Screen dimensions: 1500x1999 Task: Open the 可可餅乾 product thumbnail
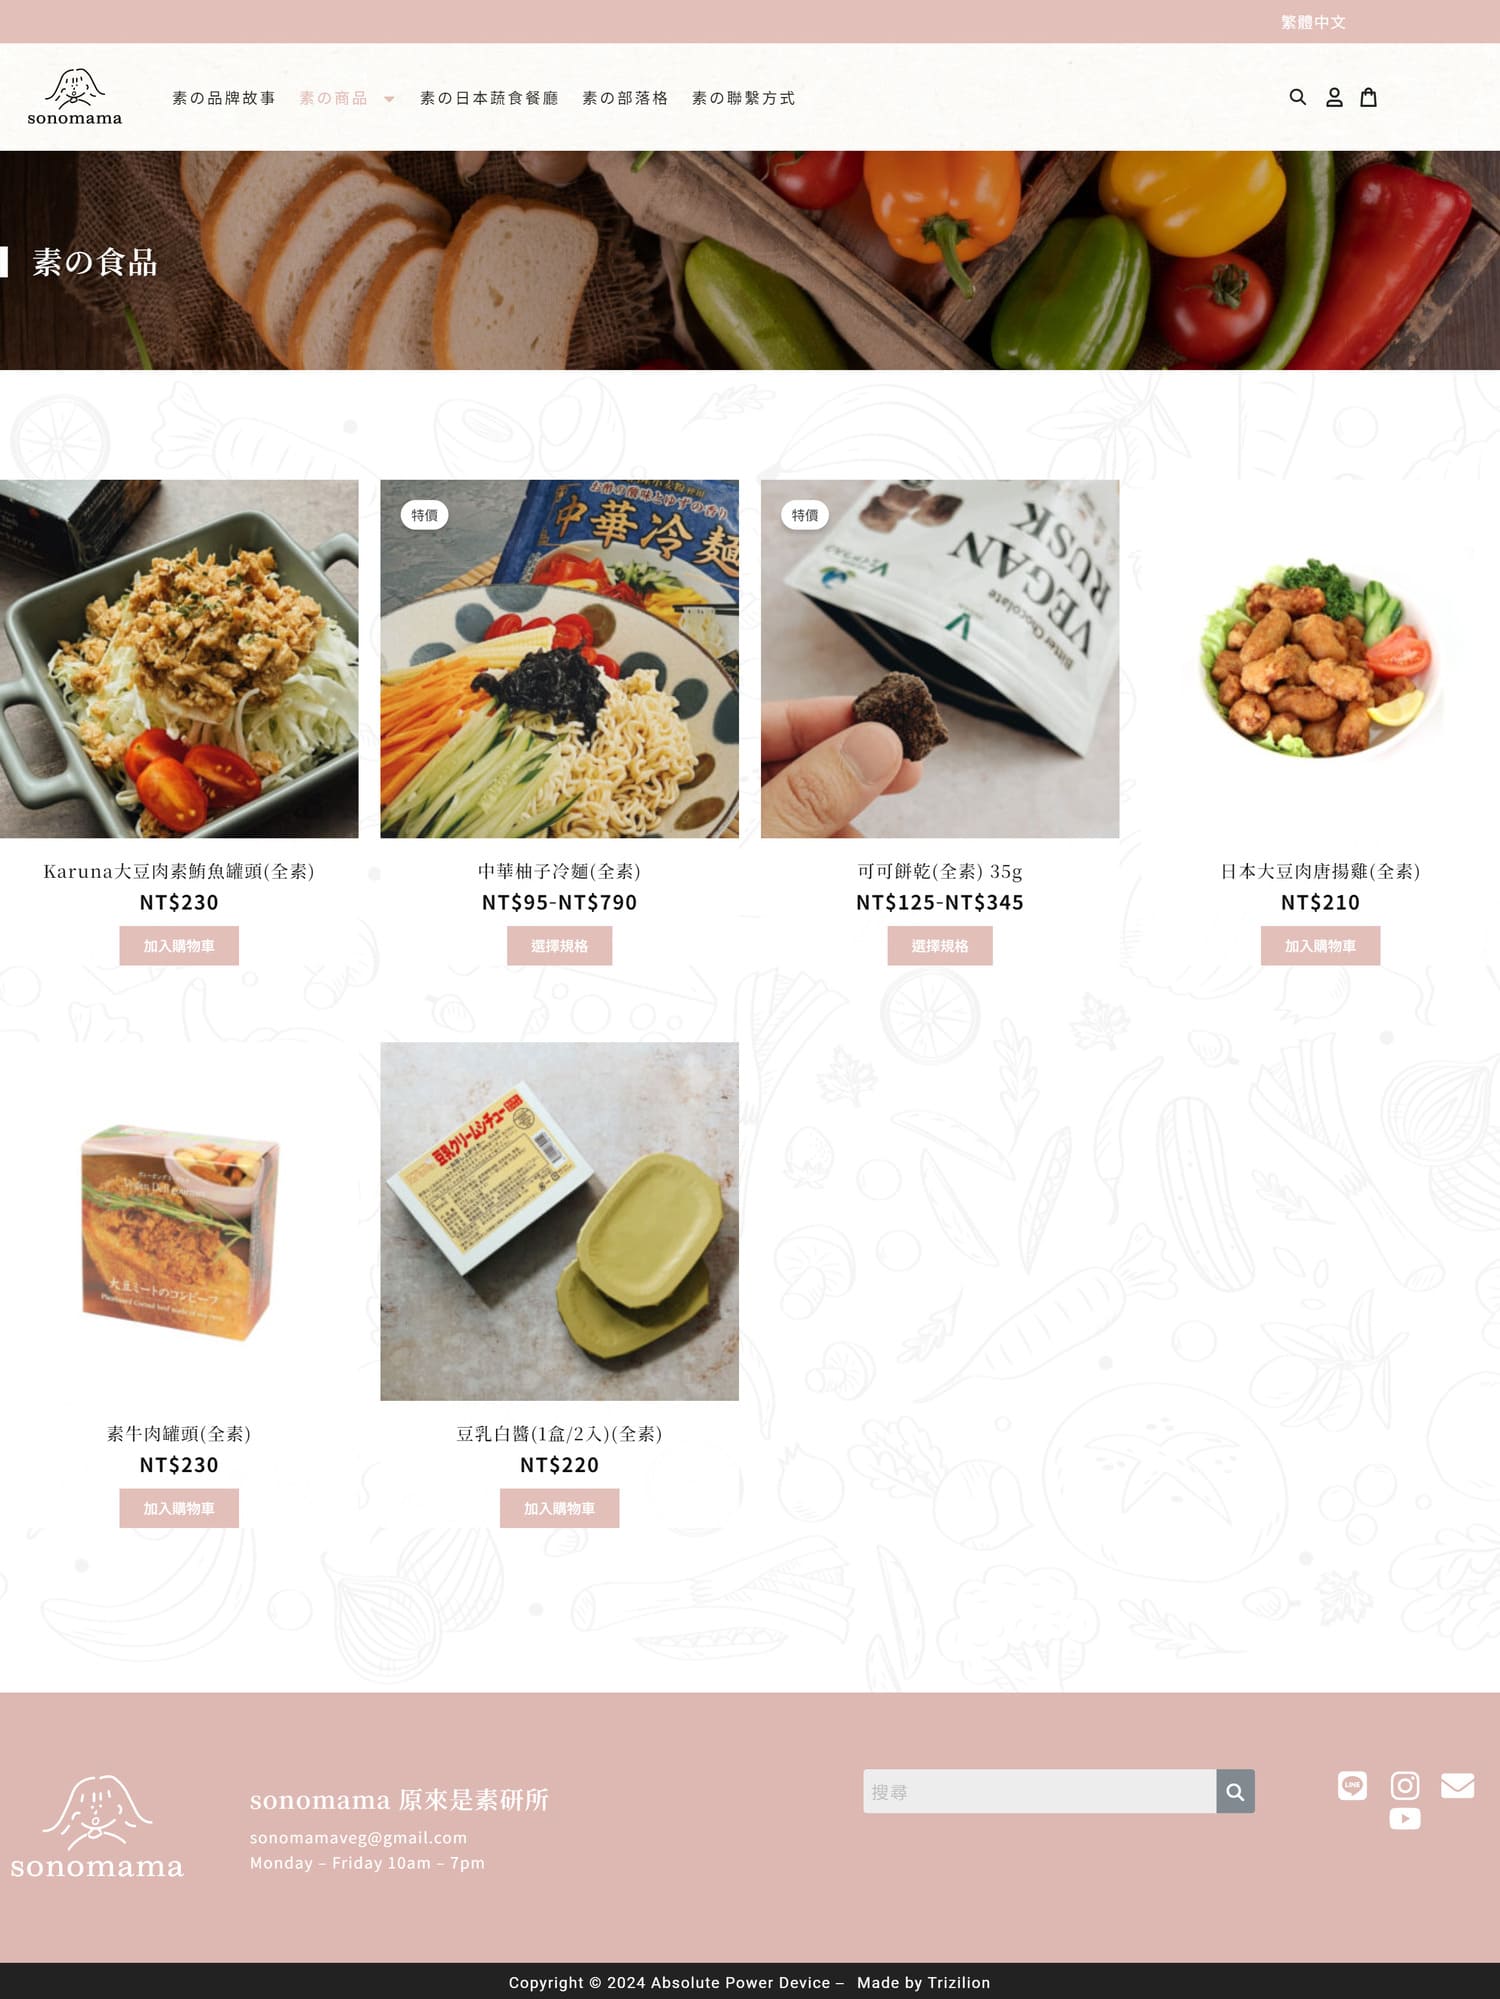point(940,659)
